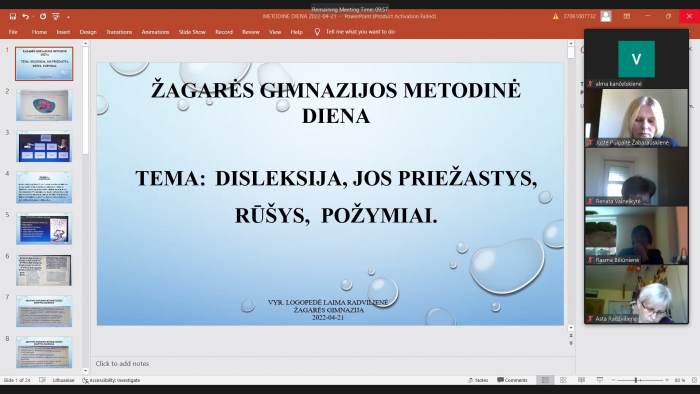Click the Save icon in quick access toolbar

click(x=12, y=17)
